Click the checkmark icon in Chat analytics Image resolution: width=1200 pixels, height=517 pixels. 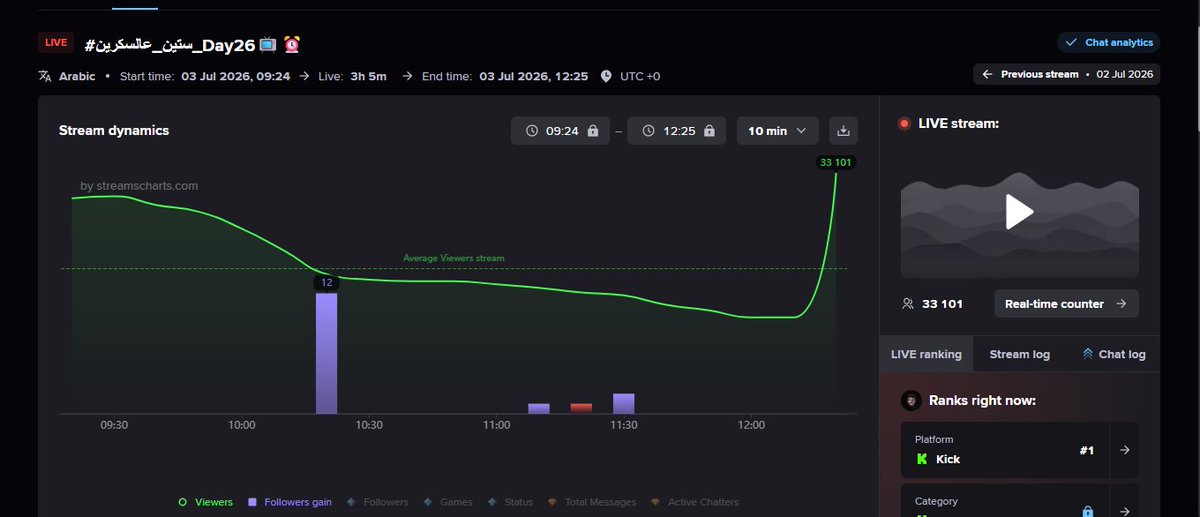[x=1072, y=42]
